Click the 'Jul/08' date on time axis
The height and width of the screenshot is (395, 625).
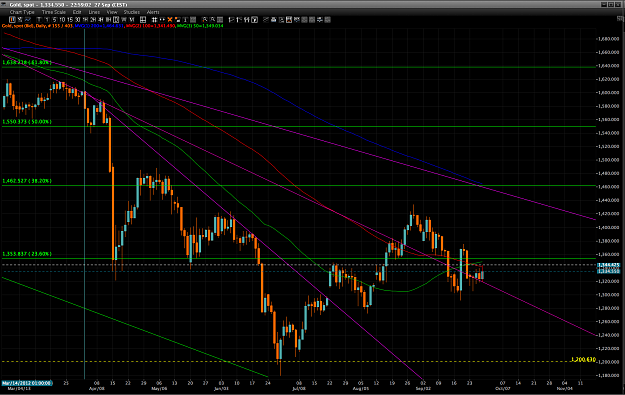point(299,388)
